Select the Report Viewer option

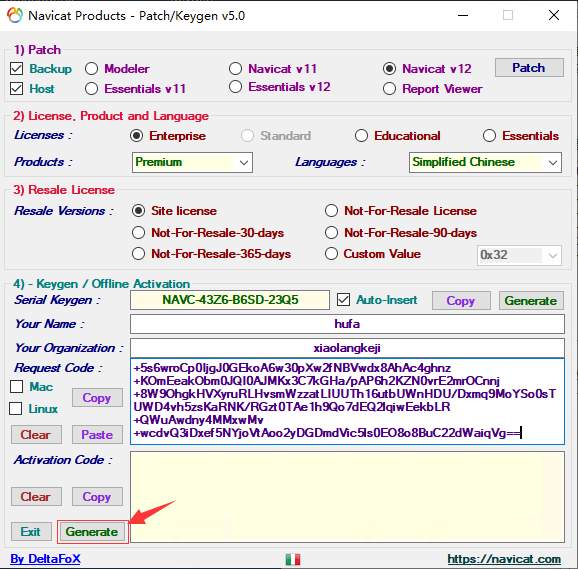pos(389,88)
